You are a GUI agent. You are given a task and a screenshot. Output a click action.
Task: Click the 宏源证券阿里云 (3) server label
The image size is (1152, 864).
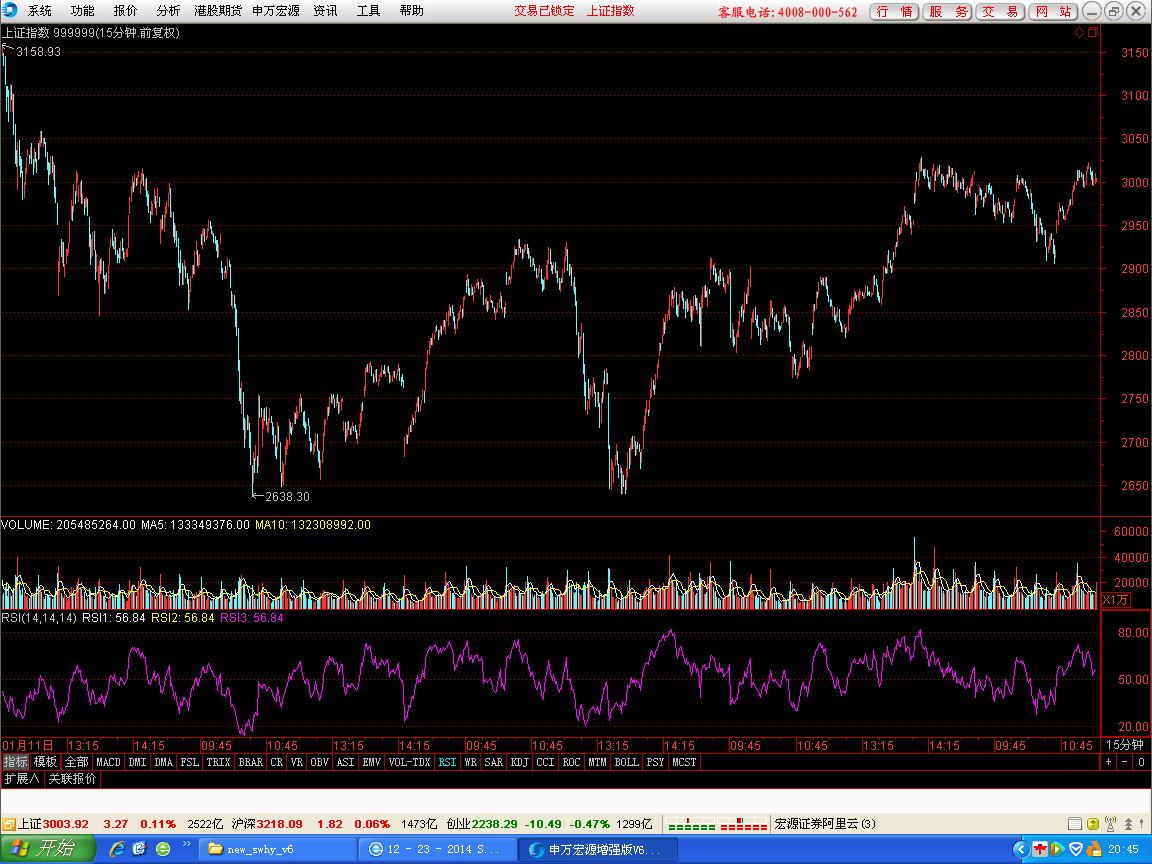point(825,824)
